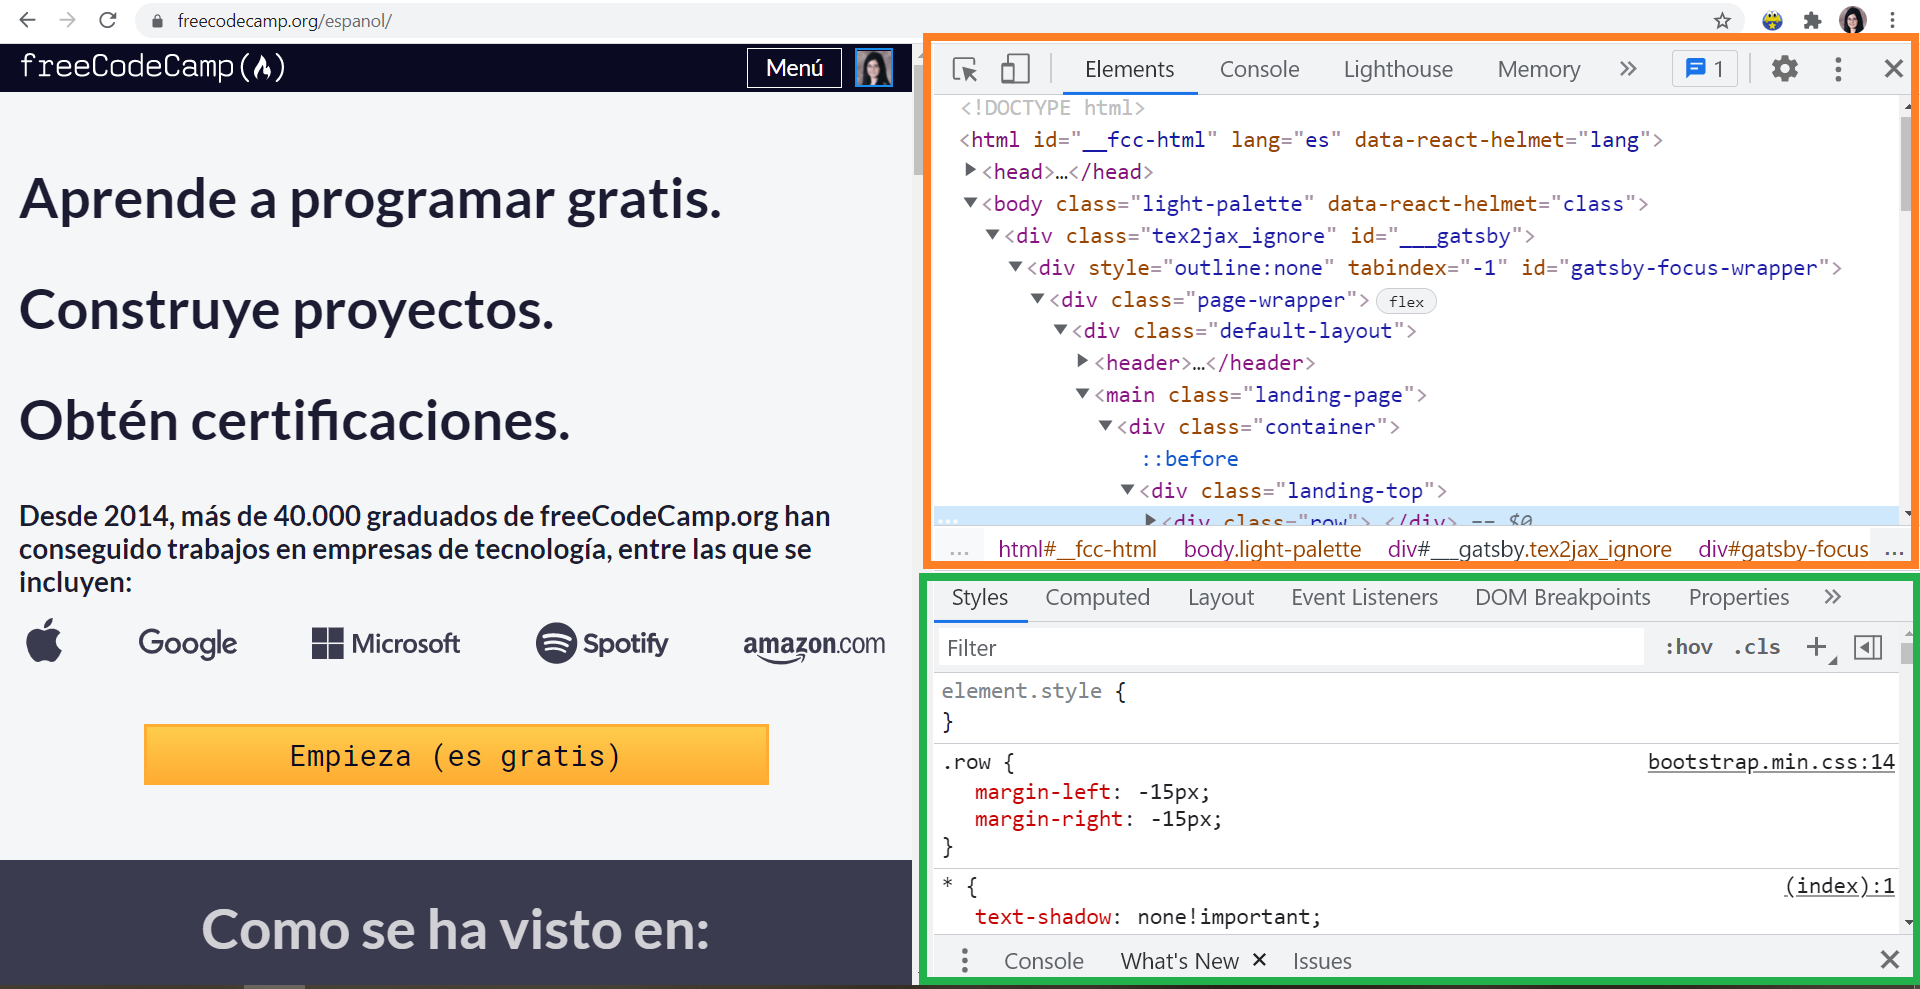Image resolution: width=1920 pixels, height=989 pixels.
Task: Toggle element state with :hov
Action: 1688,647
